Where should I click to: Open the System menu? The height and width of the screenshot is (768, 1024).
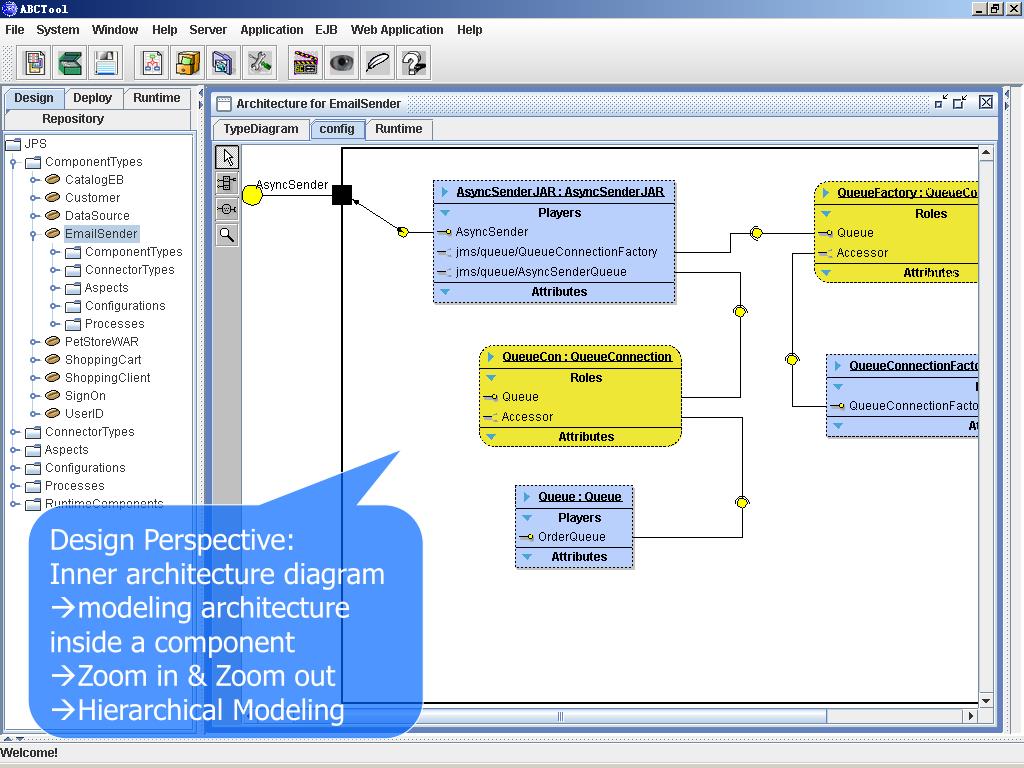tap(57, 30)
